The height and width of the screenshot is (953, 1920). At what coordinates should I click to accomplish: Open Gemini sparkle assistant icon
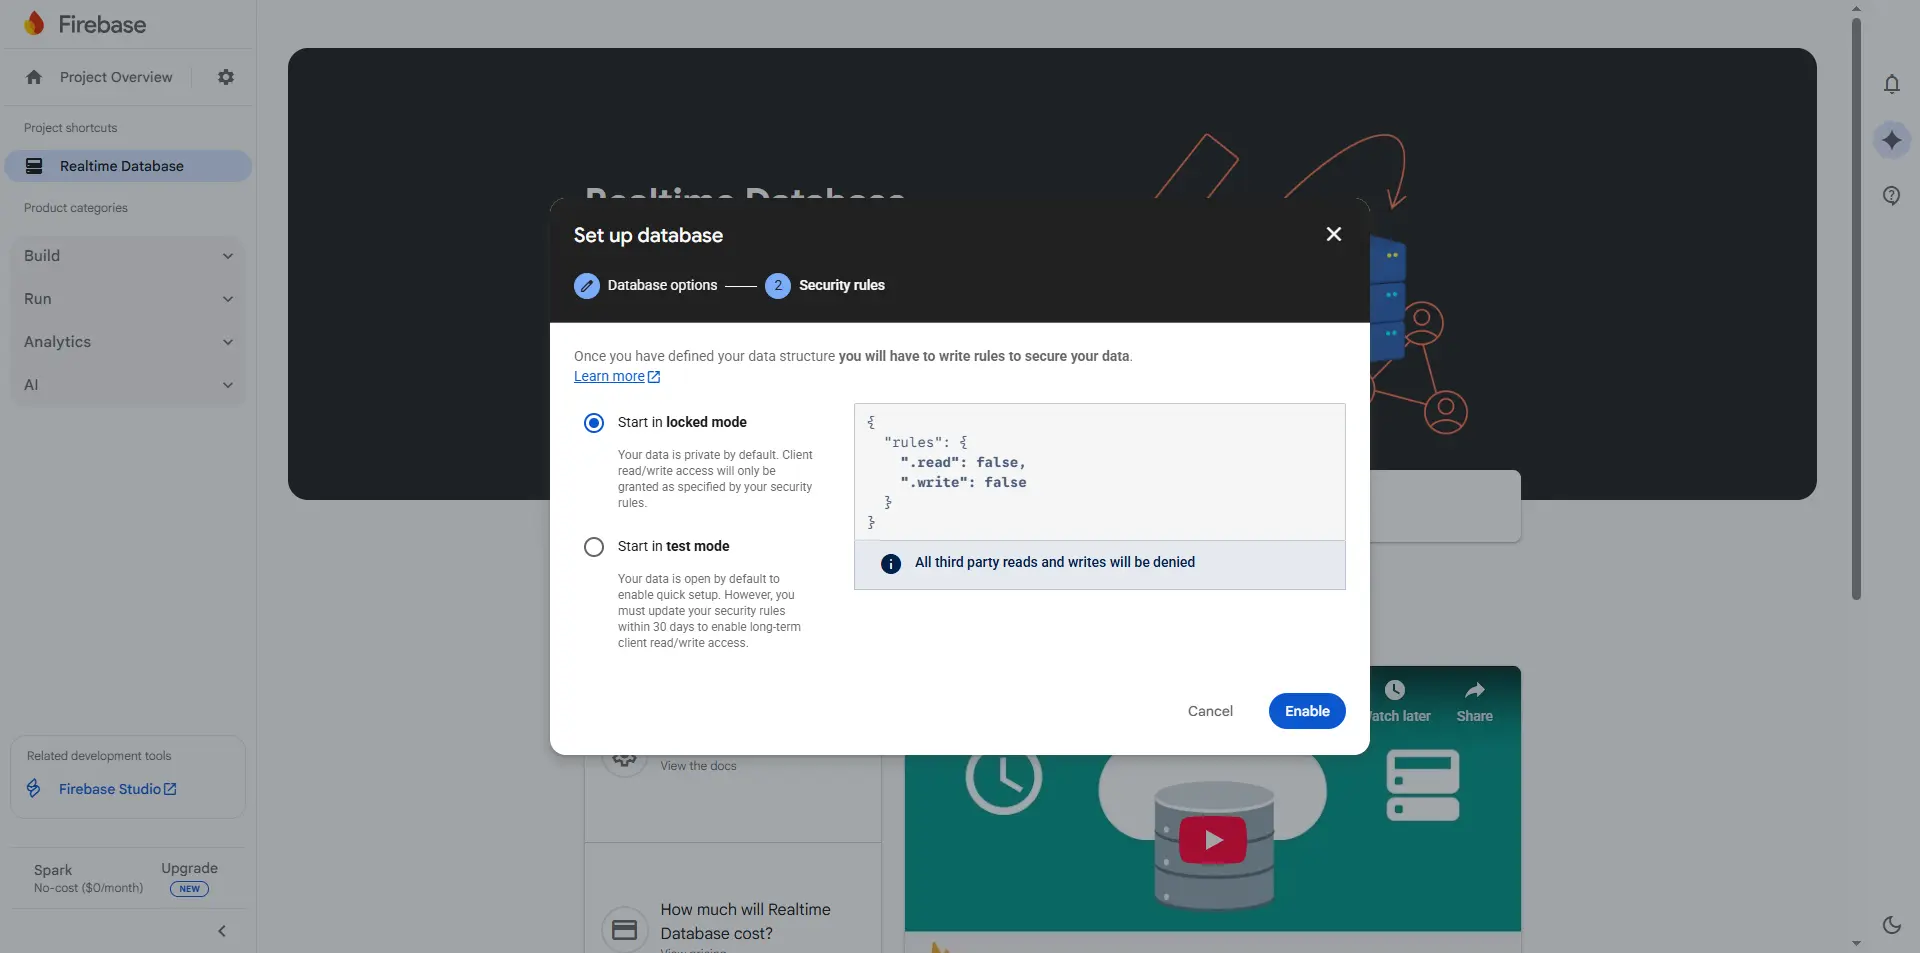click(1891, 140)
